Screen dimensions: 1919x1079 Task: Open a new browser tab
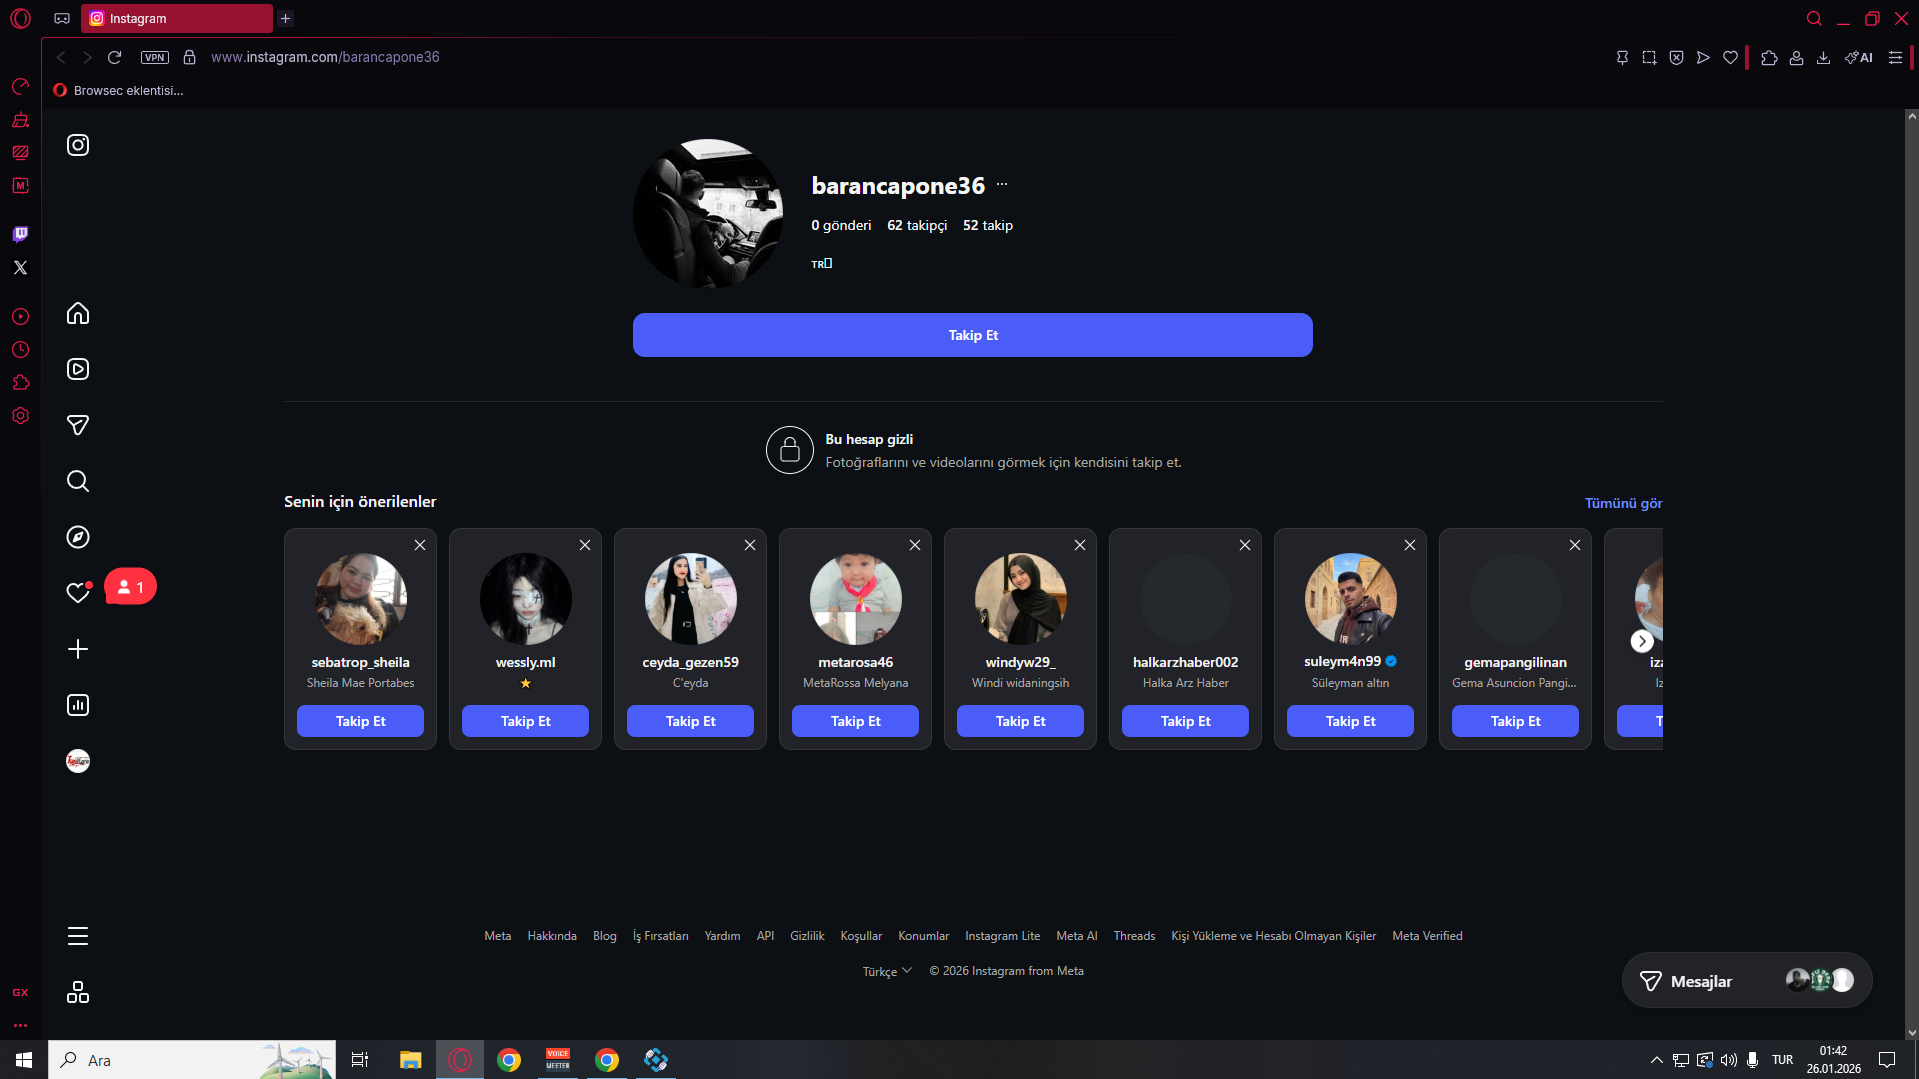[x=285, y=18]
